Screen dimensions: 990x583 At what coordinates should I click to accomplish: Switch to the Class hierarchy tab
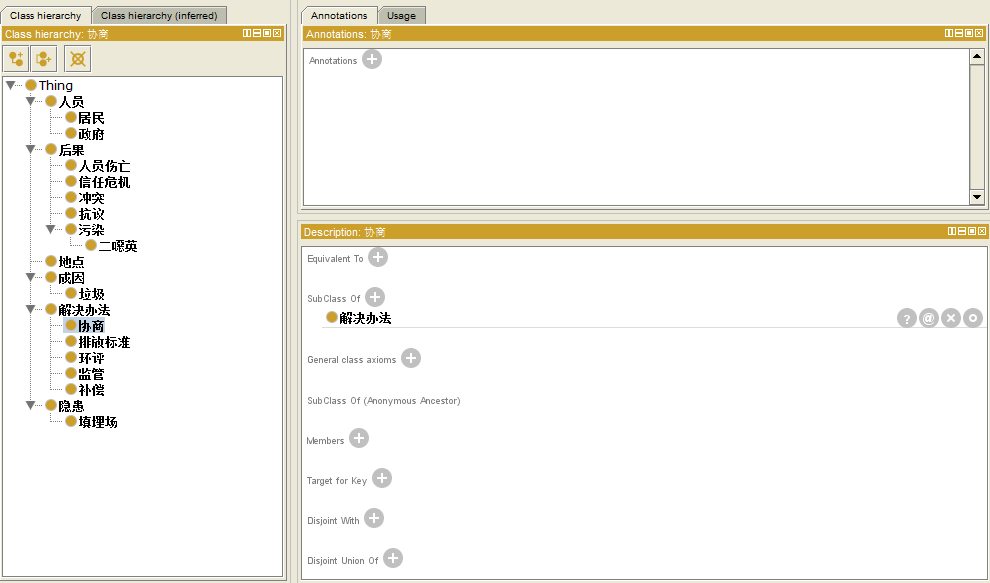pos(45,15)
